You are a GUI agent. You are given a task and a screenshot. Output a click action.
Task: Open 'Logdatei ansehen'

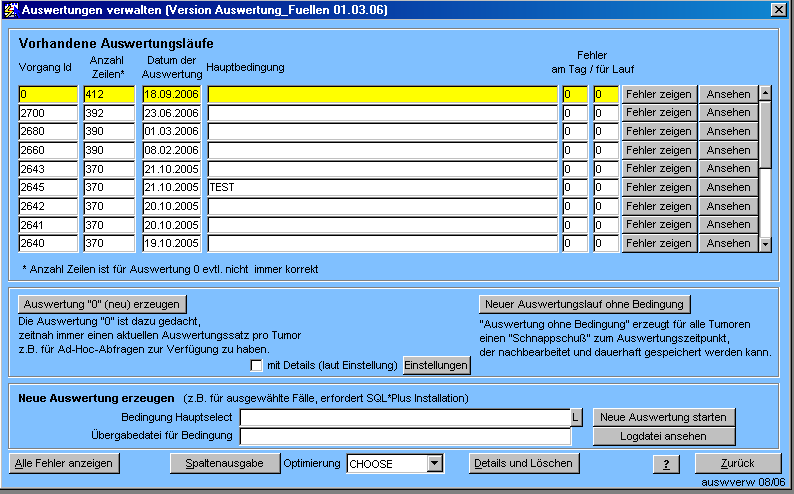click(664, 436)
